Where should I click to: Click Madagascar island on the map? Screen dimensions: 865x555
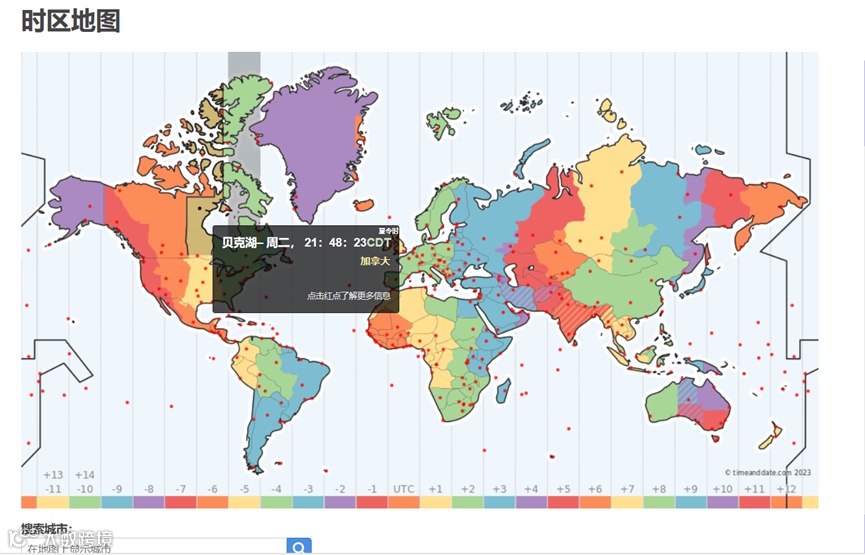click(x=503, y=391)
